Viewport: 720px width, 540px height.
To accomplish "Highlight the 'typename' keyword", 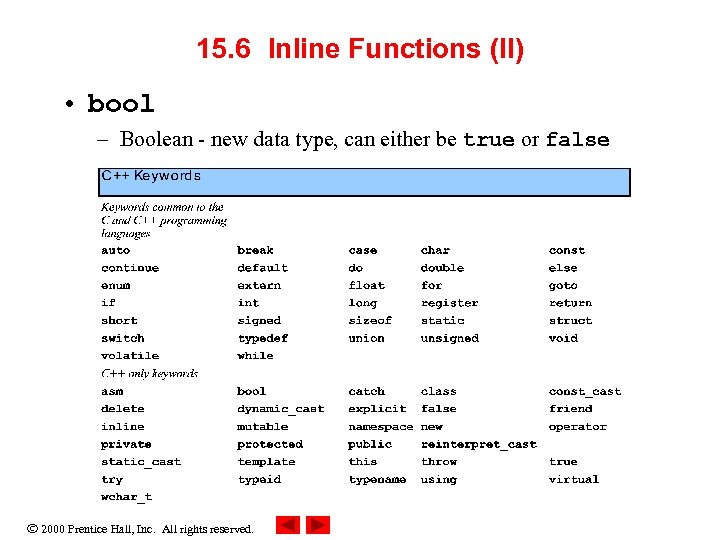I will [x=377, y=480].
